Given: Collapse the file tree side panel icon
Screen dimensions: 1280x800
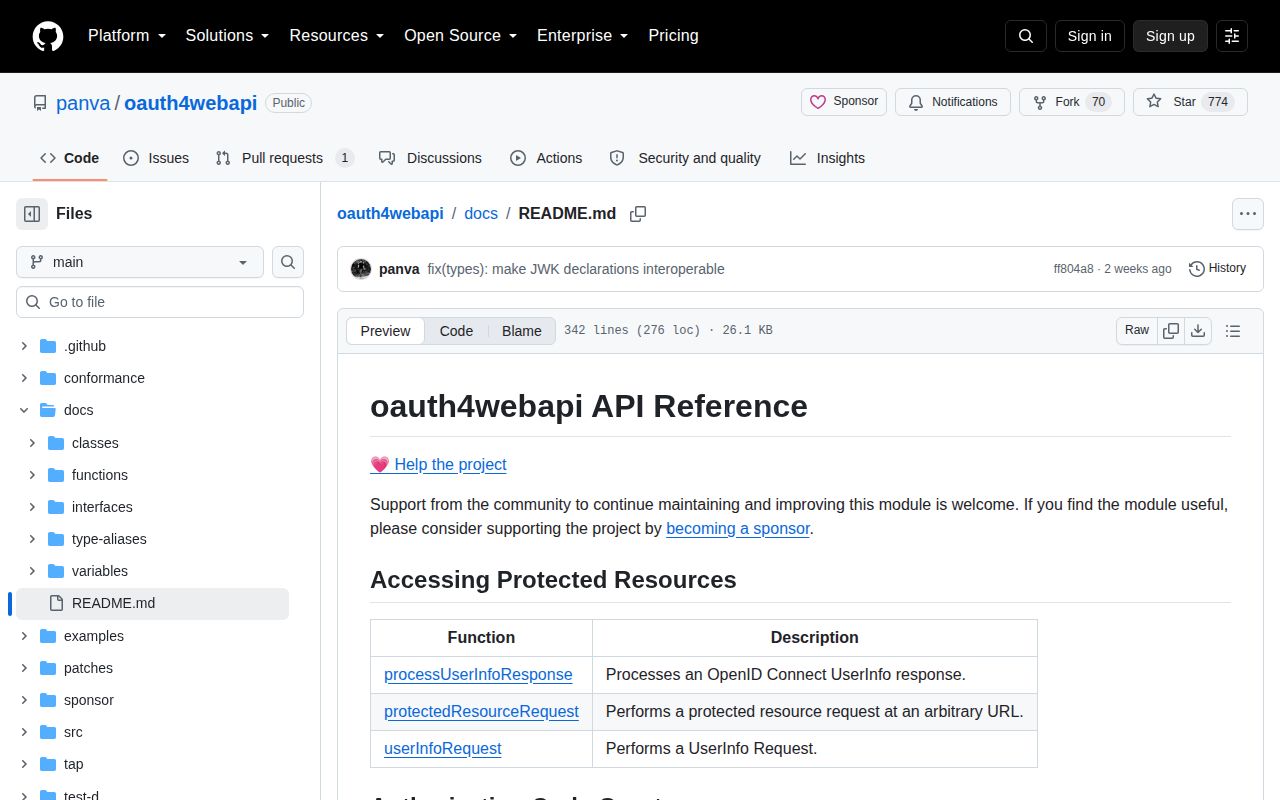Looking at the screenshot, I should pyautogui.click(x=32, y=213).
